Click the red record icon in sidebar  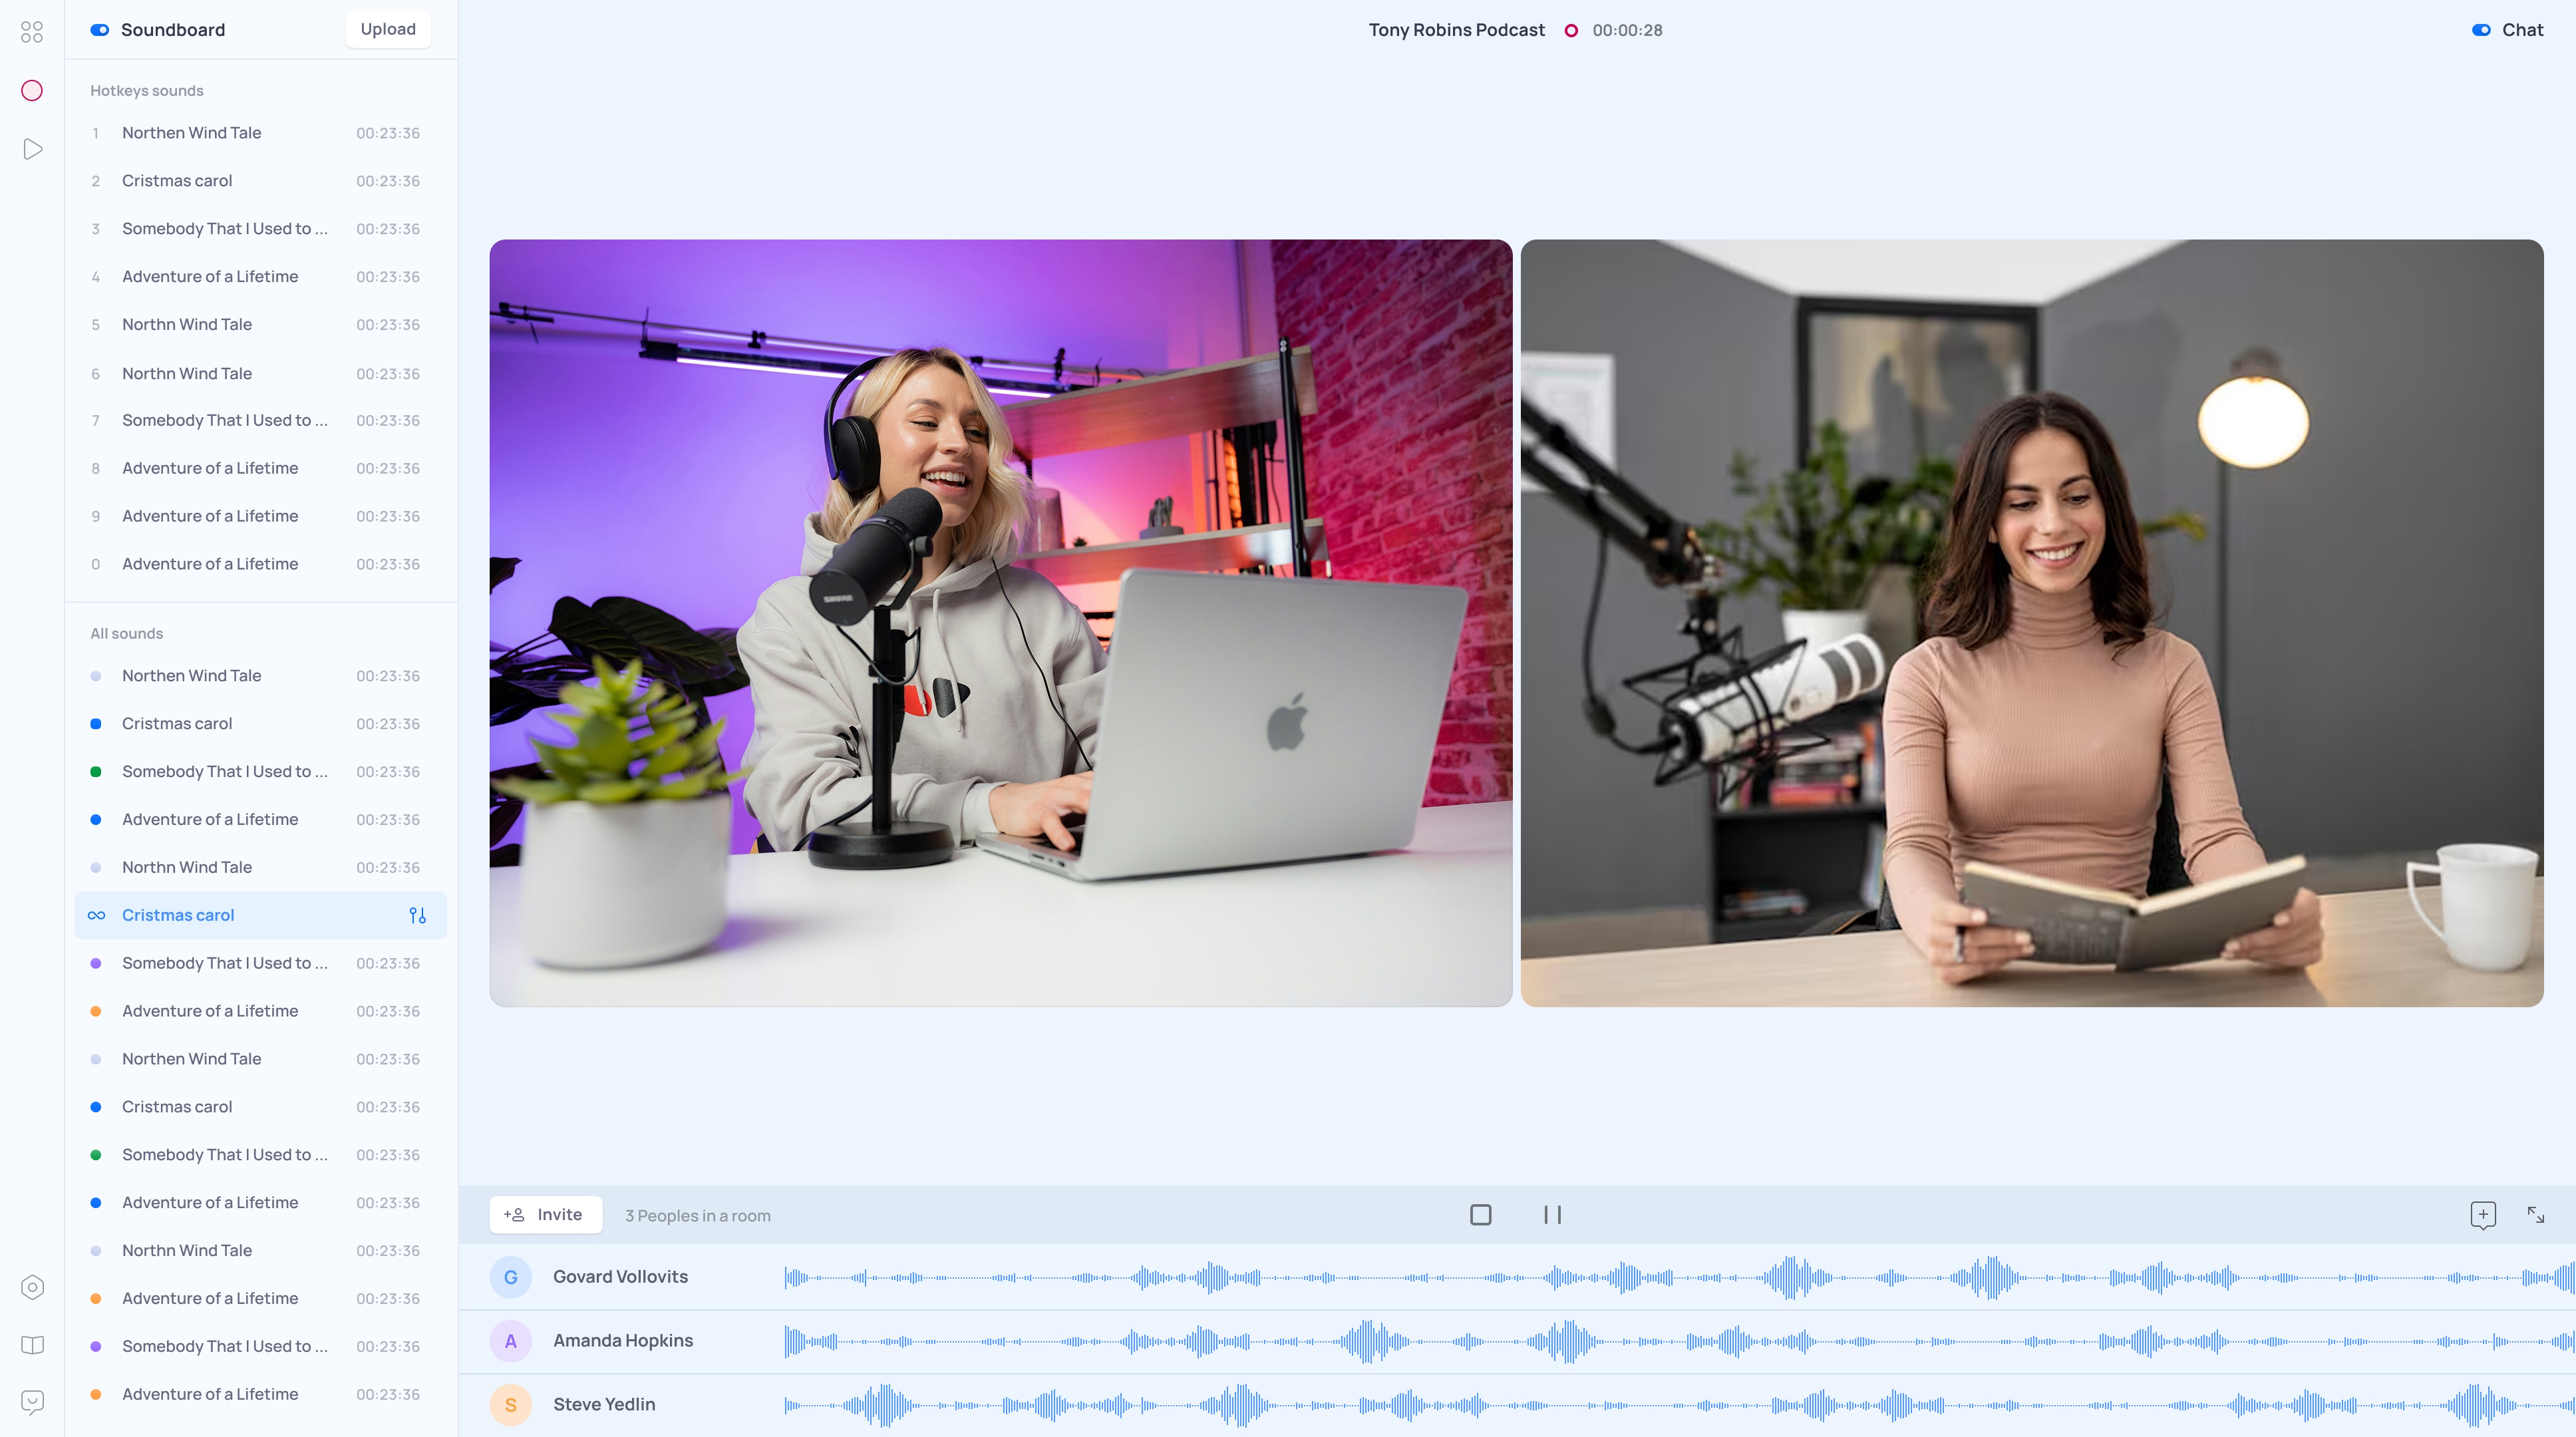click(32, 91)
